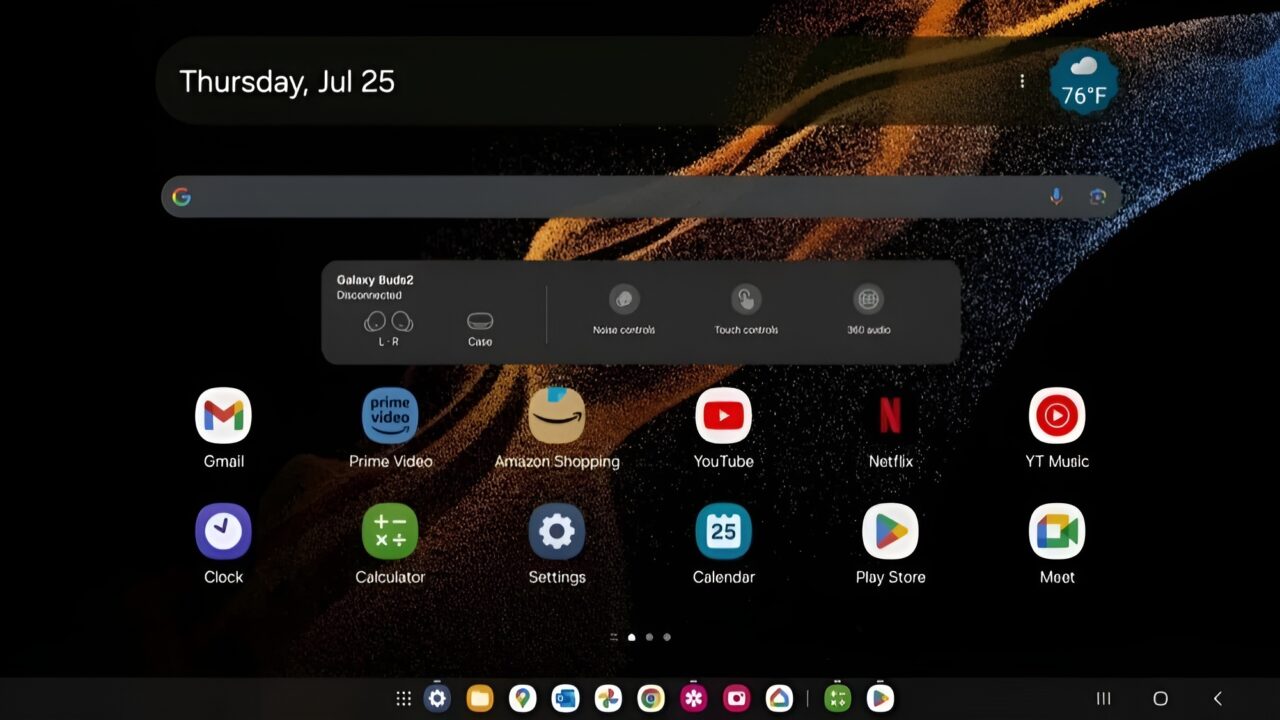Open Touch controls in Buds widget

[746, 310]
